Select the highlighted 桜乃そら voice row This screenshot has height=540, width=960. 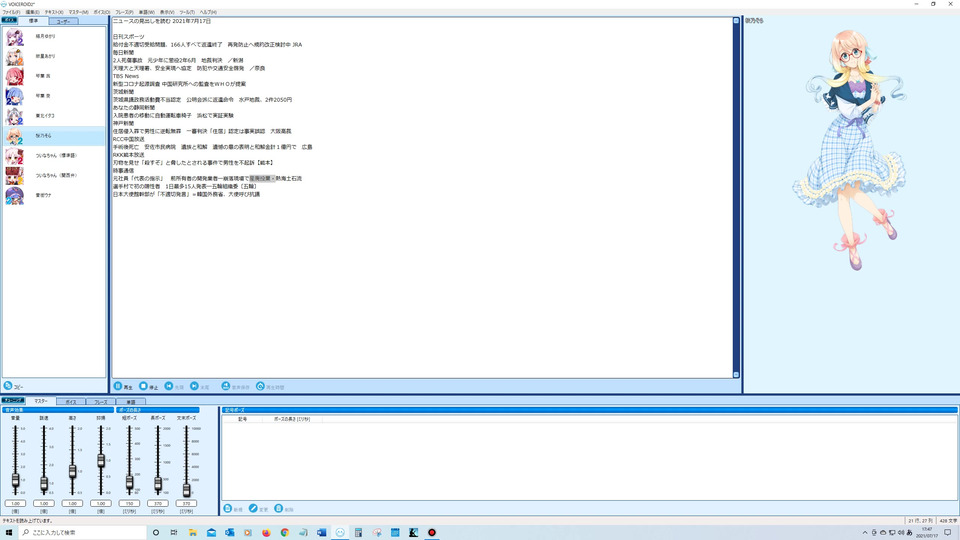(54, 136)
